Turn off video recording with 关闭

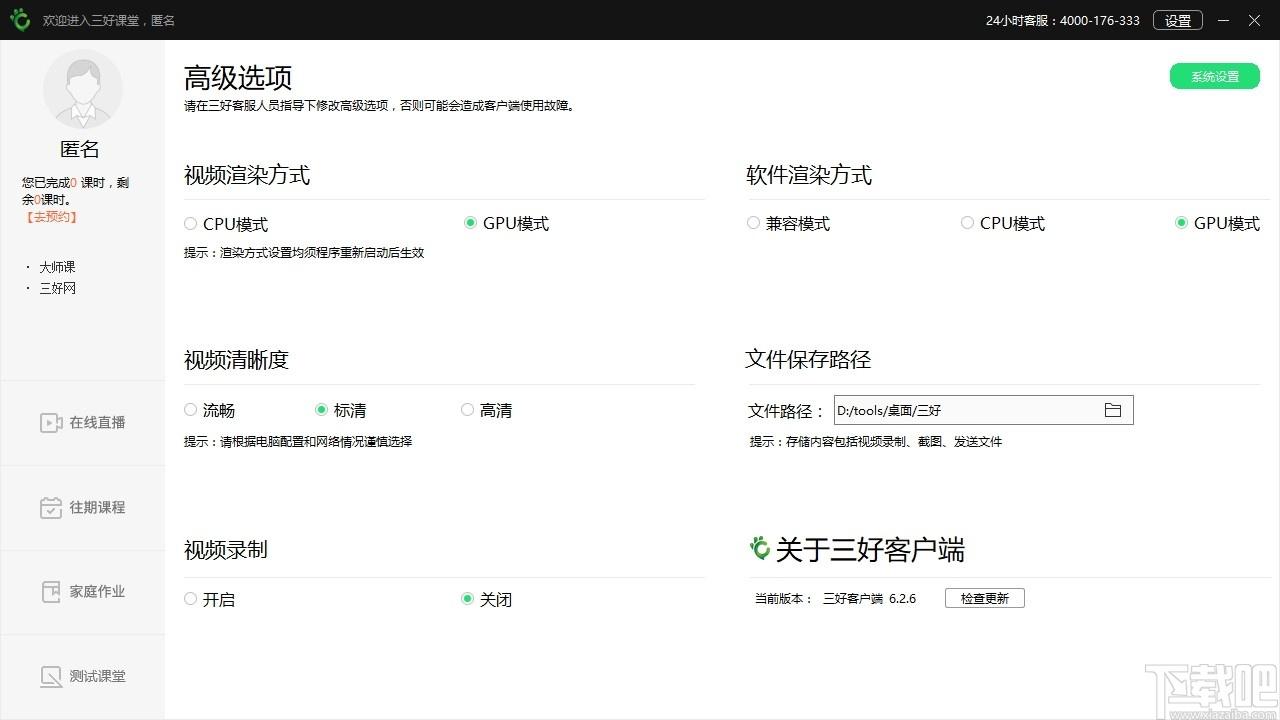(x=487, y=600)
